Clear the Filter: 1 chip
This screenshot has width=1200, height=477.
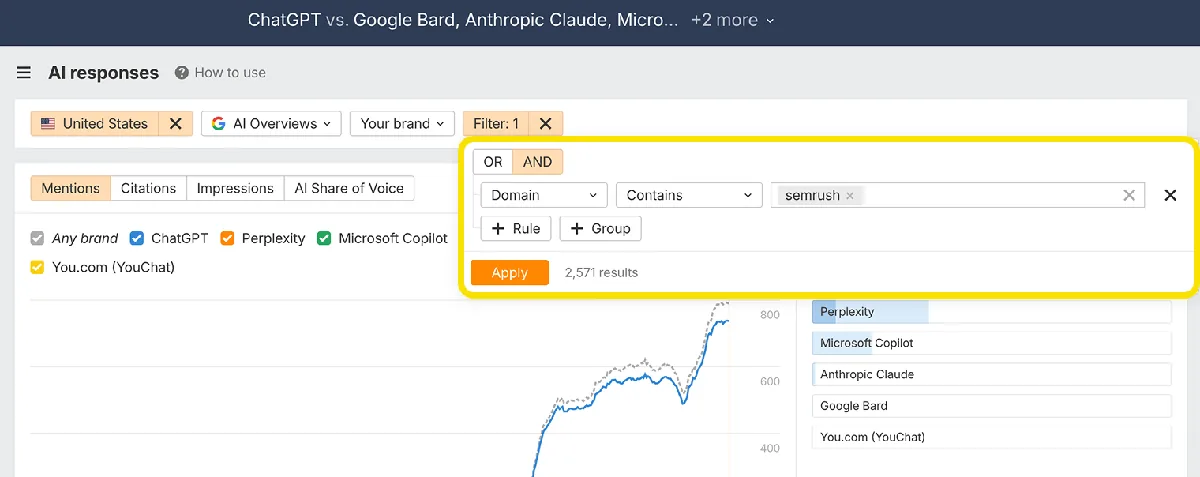[545, 124]
